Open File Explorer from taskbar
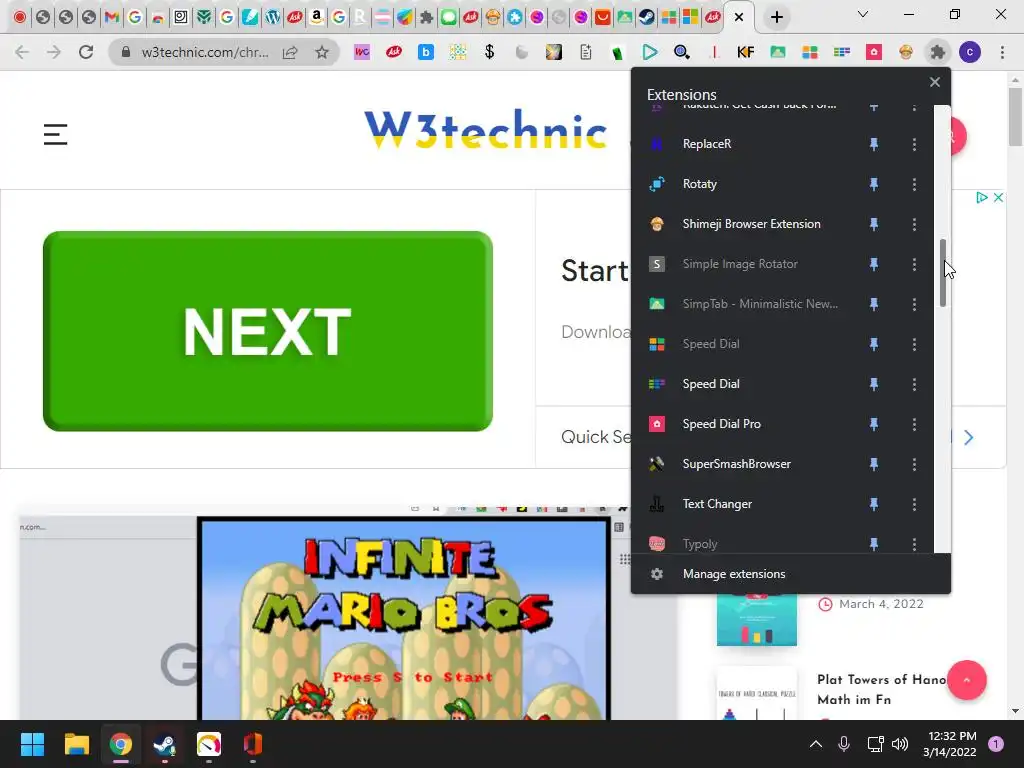Screen dimensions: 1024x768 [76, 744]
